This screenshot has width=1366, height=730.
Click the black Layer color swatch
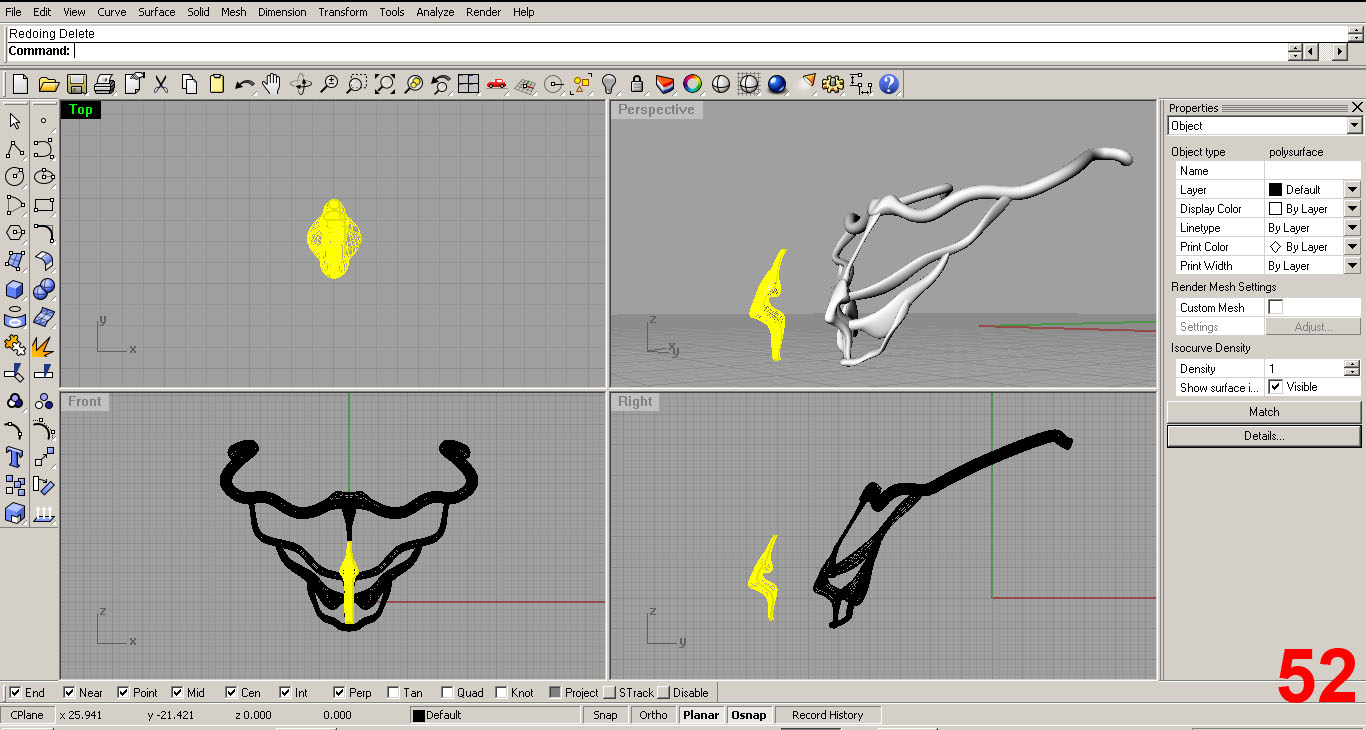1275,189
